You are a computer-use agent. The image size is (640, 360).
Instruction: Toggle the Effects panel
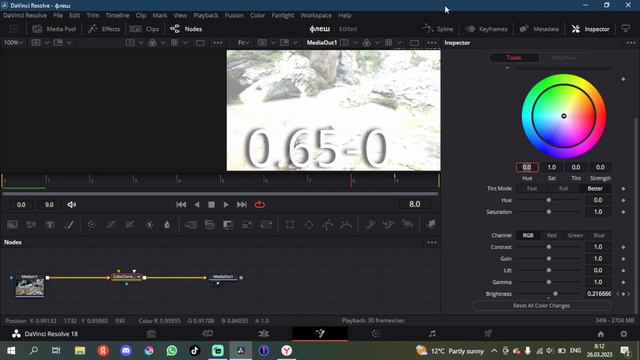pos(104,29)
